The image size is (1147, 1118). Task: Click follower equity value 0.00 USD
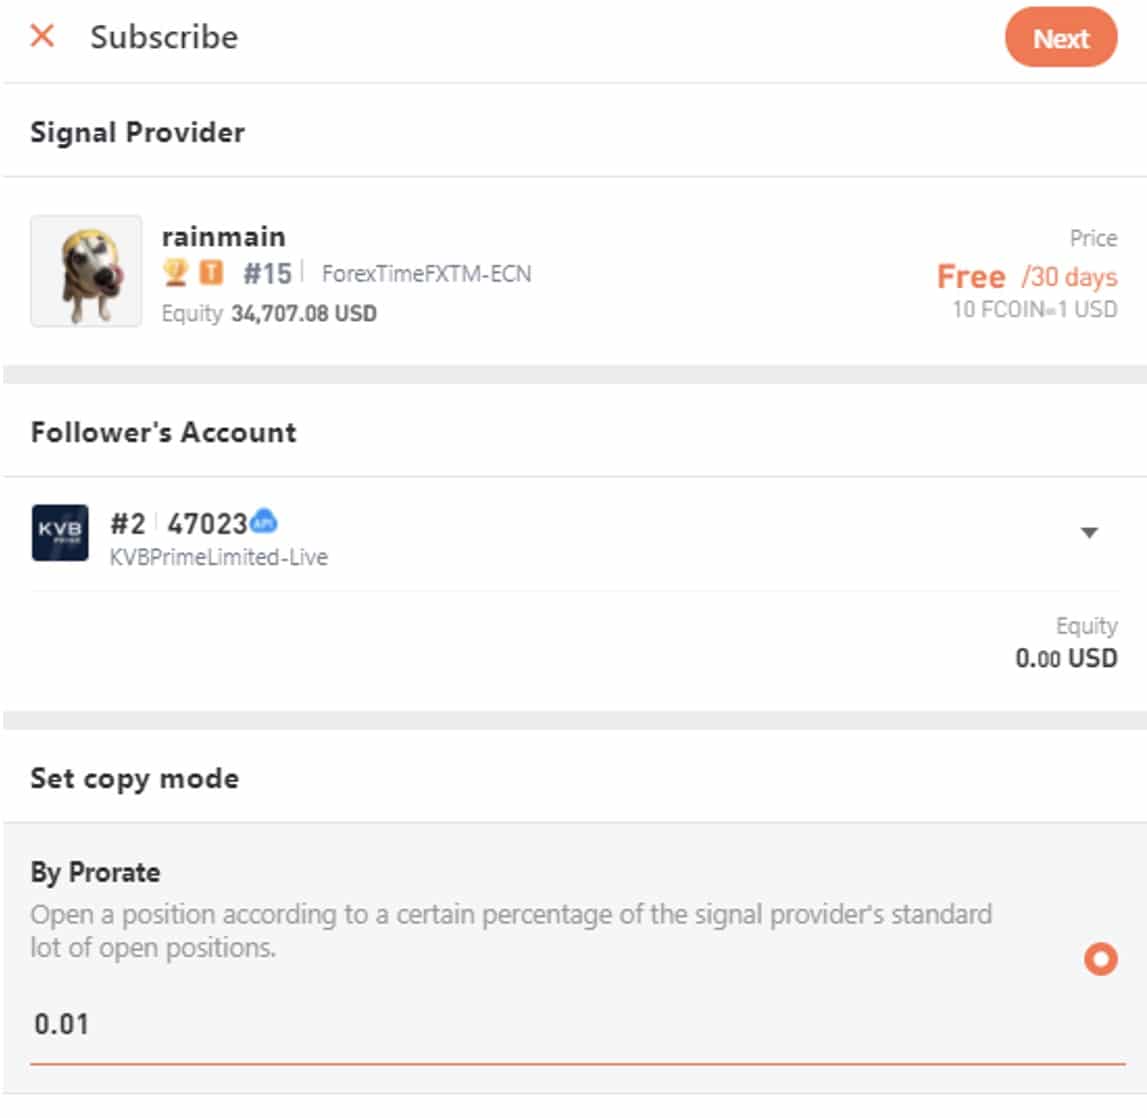tap(1066, 658)
